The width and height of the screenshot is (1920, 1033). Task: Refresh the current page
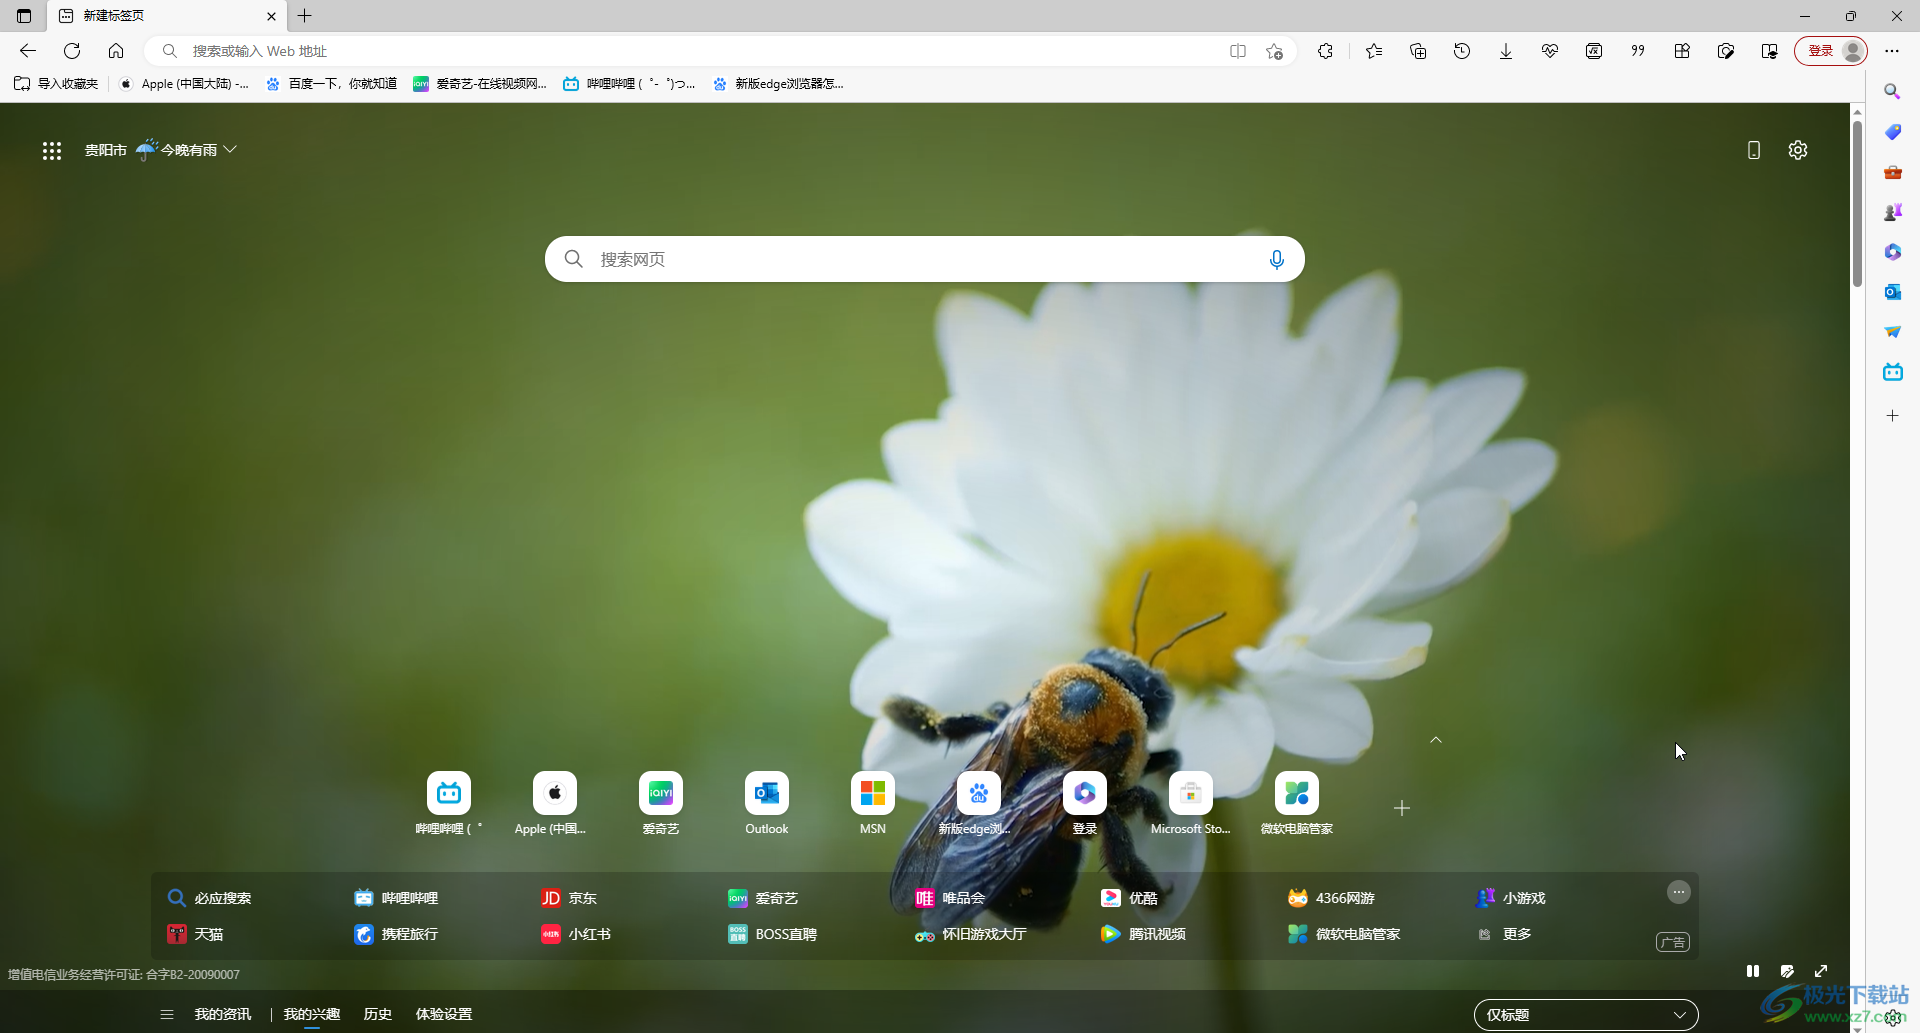coord(72,51)
